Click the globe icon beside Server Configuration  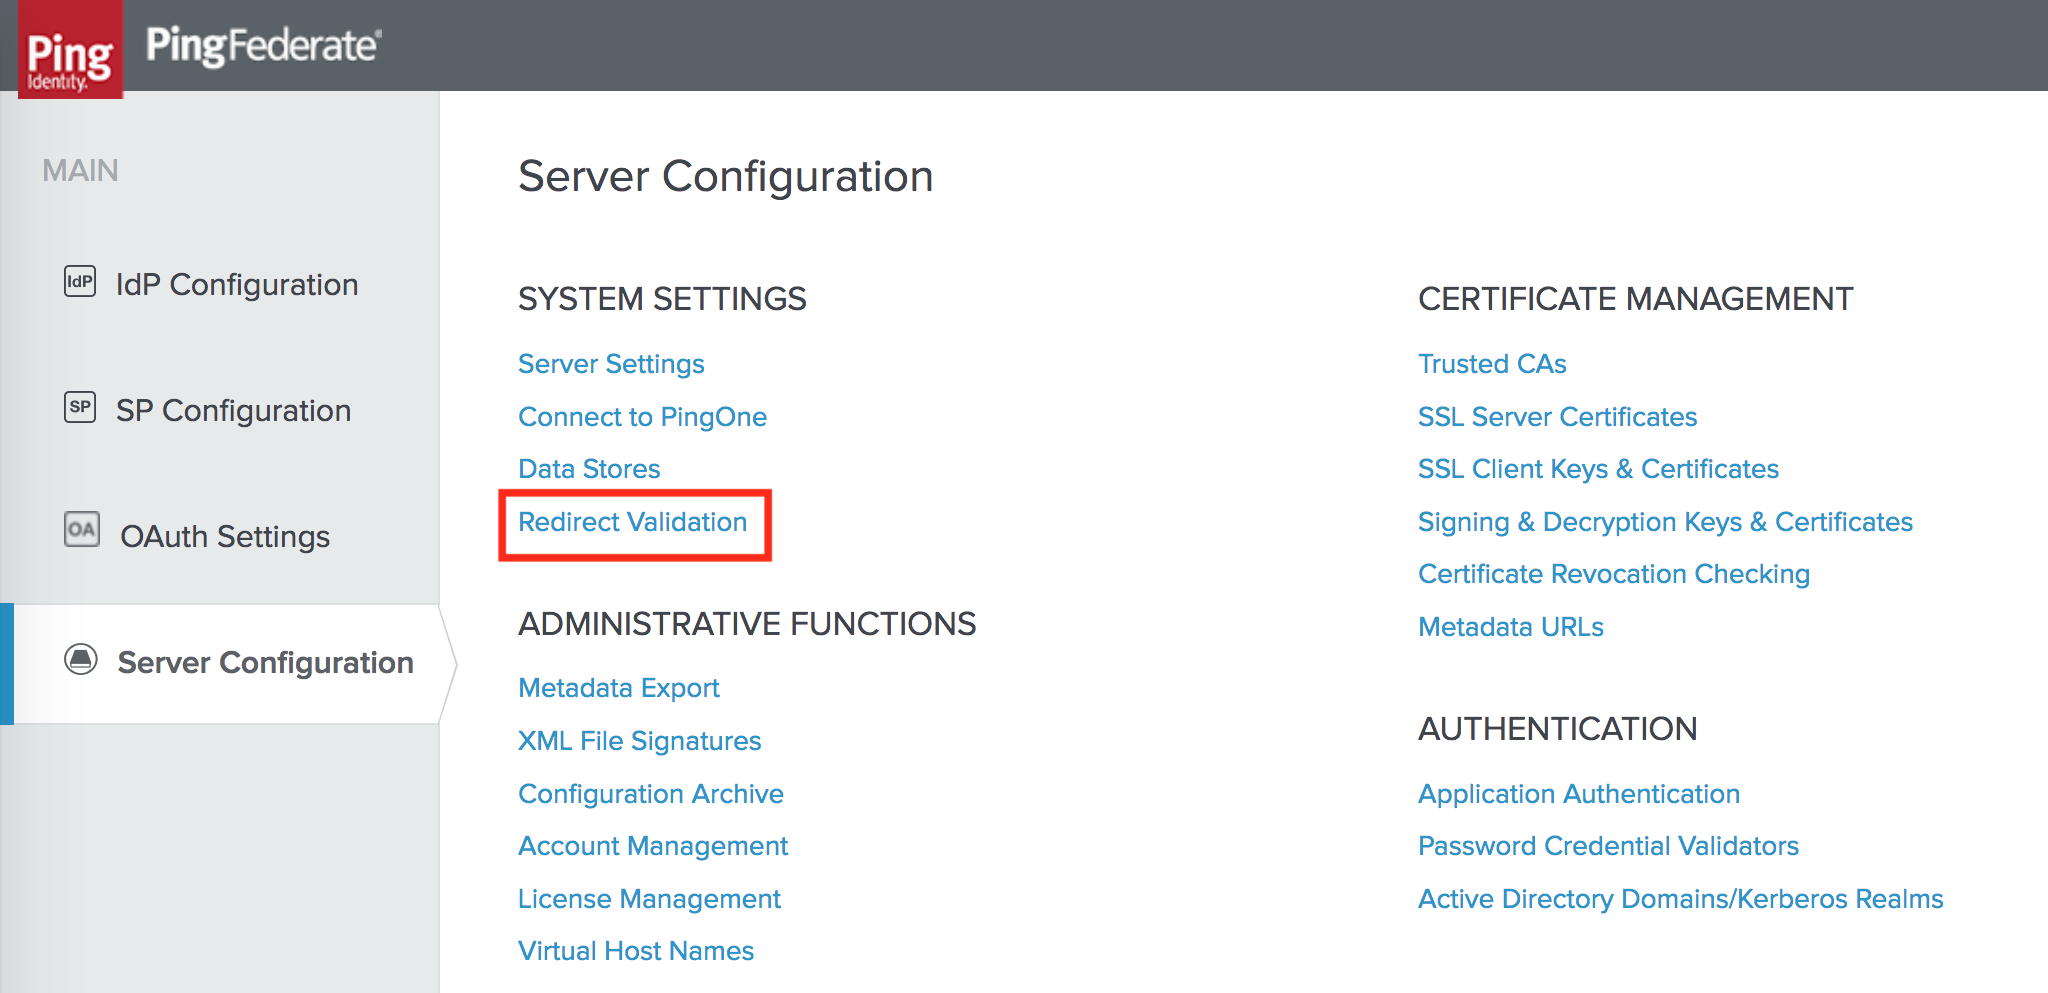click(x=83, y=660)
